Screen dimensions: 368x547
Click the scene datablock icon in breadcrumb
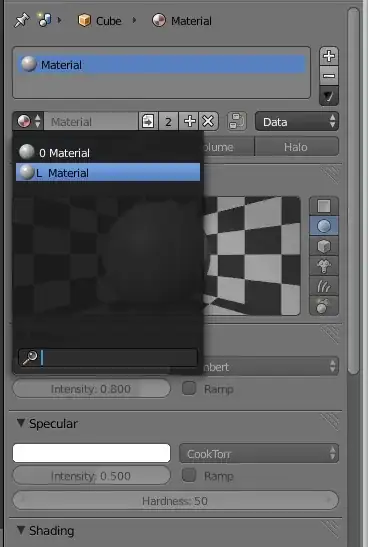[45, 20]
